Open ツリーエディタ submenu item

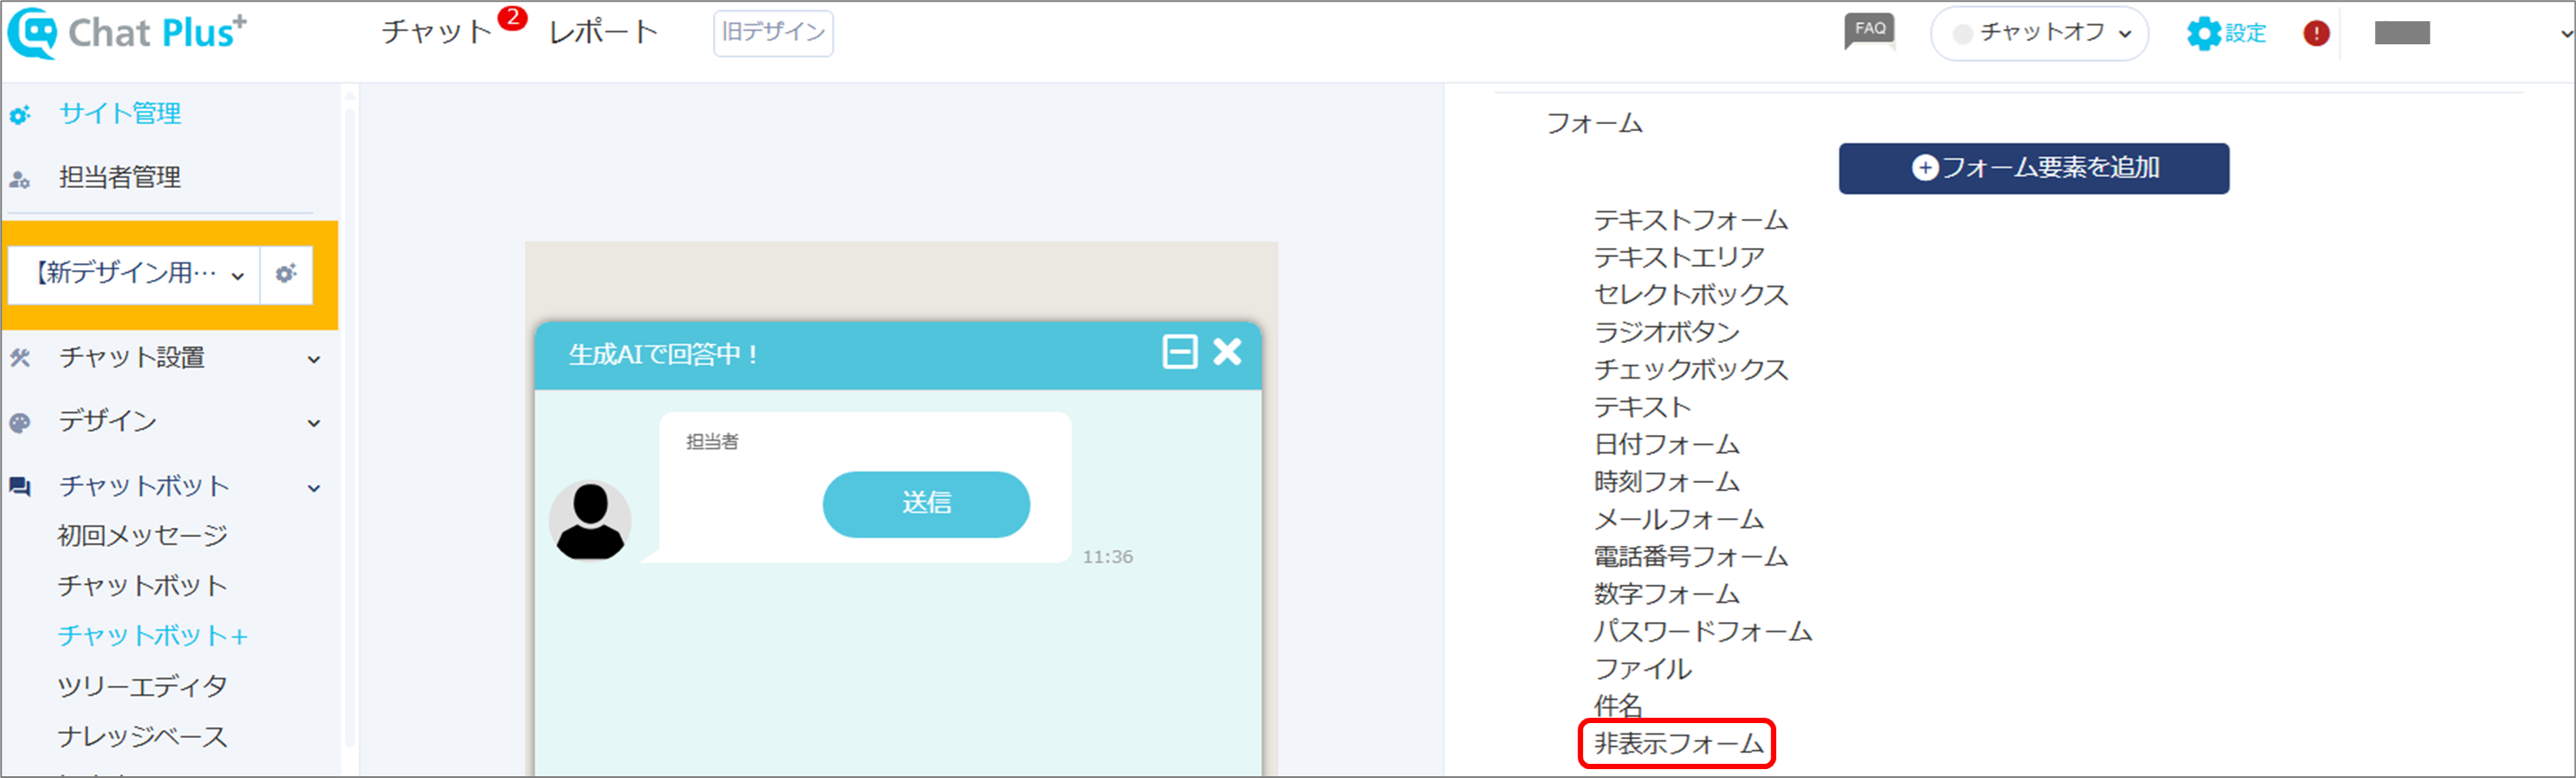[x=143, y=687]
